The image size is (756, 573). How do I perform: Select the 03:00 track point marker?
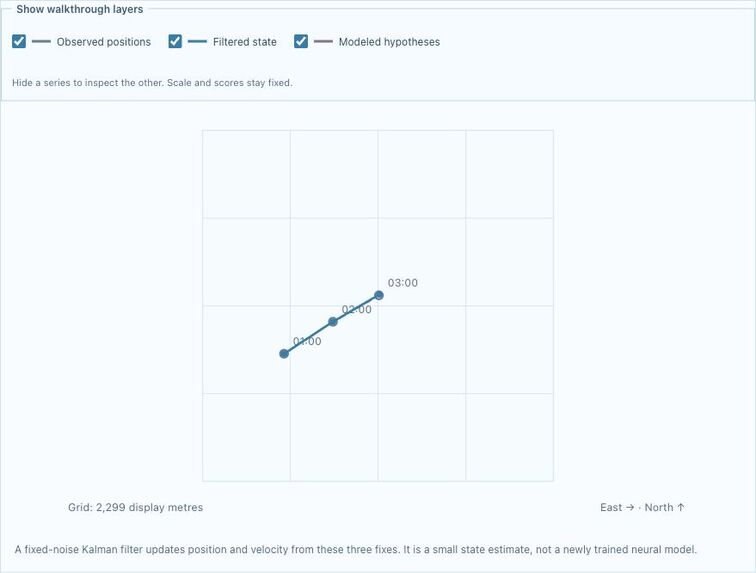(x=379, y=295)
